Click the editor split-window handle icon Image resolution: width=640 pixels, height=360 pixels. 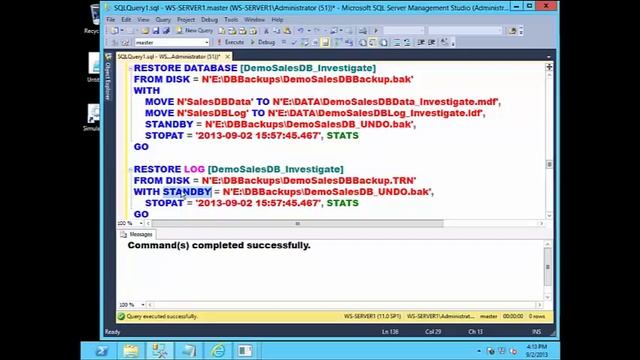(x=549, y=67)
